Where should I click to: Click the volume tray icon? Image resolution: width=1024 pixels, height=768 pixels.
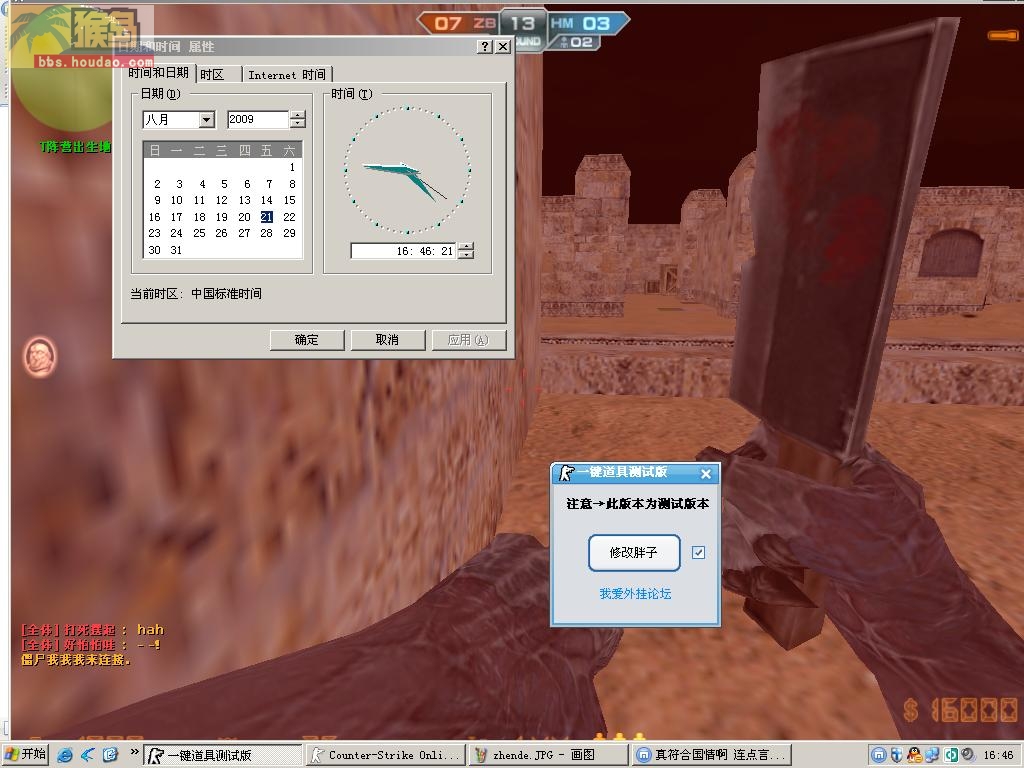point(967,755)
